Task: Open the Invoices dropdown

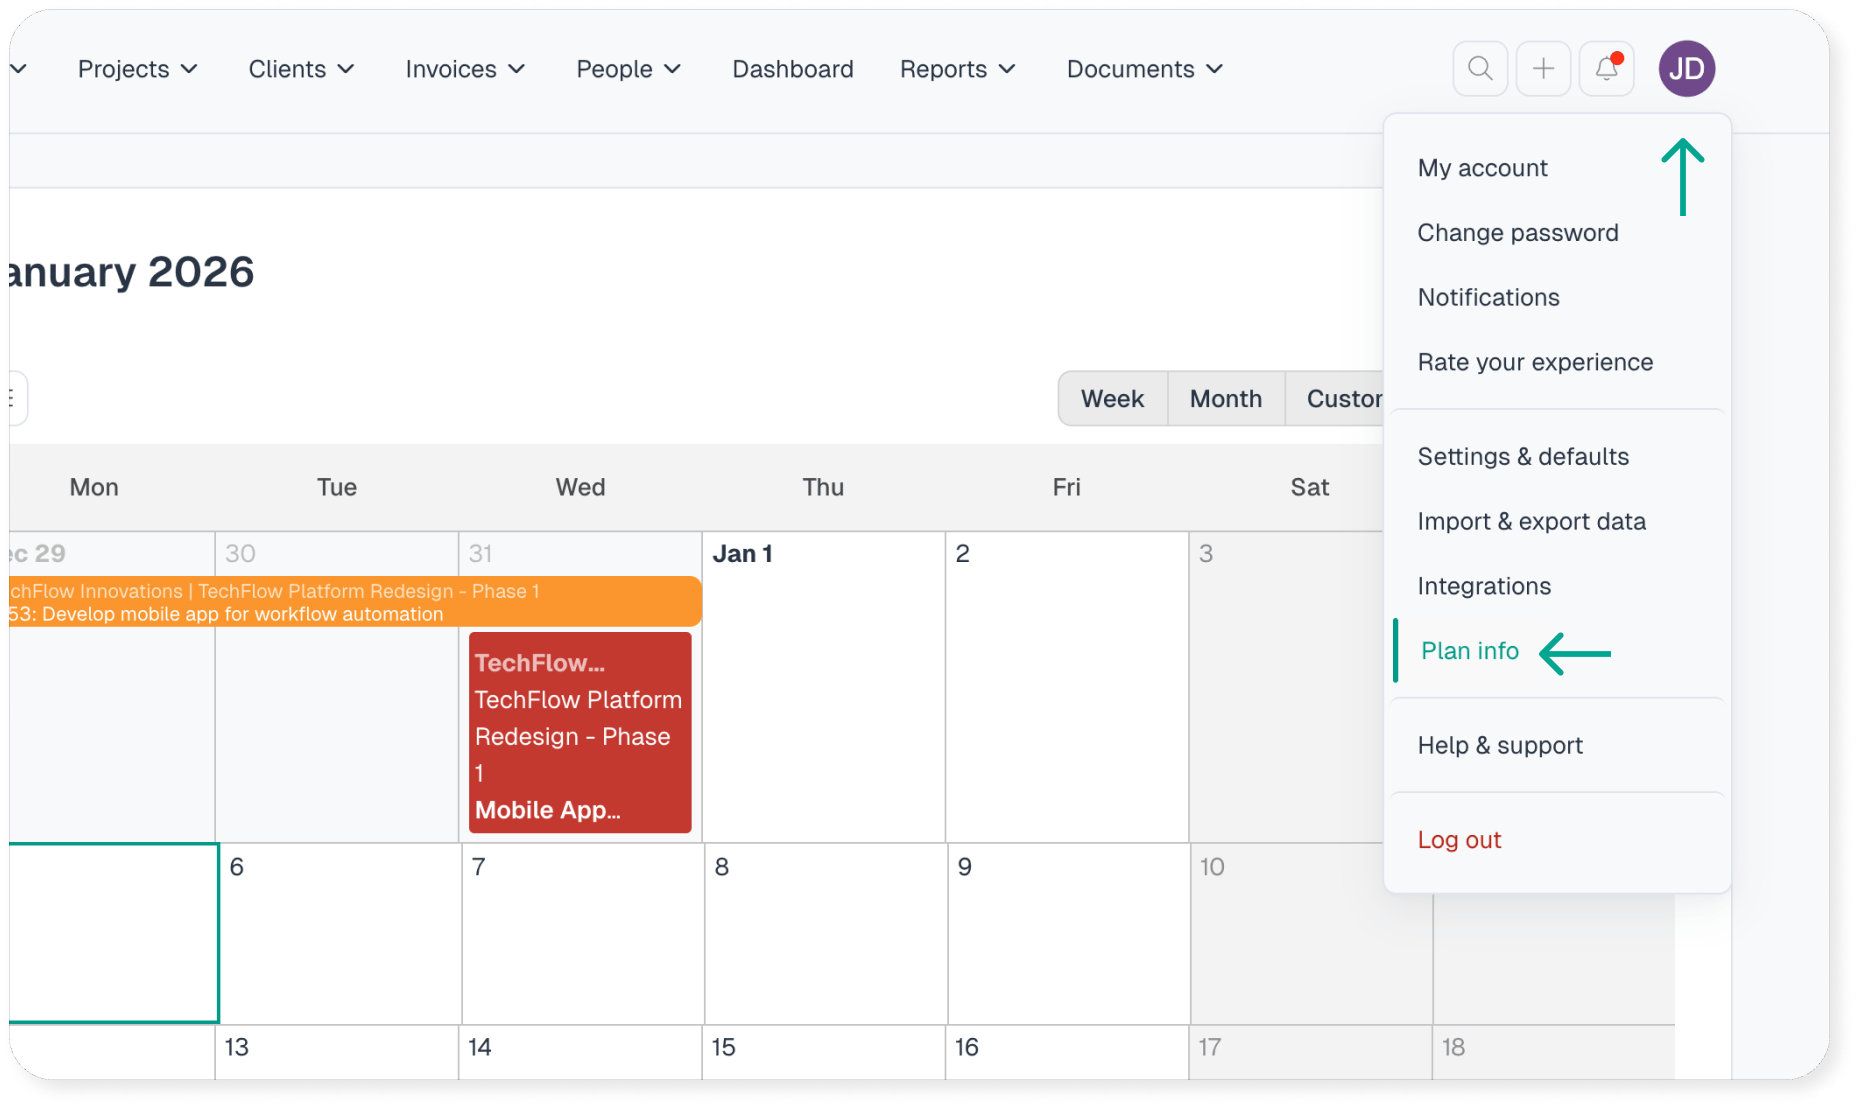Action: point(465,69)
